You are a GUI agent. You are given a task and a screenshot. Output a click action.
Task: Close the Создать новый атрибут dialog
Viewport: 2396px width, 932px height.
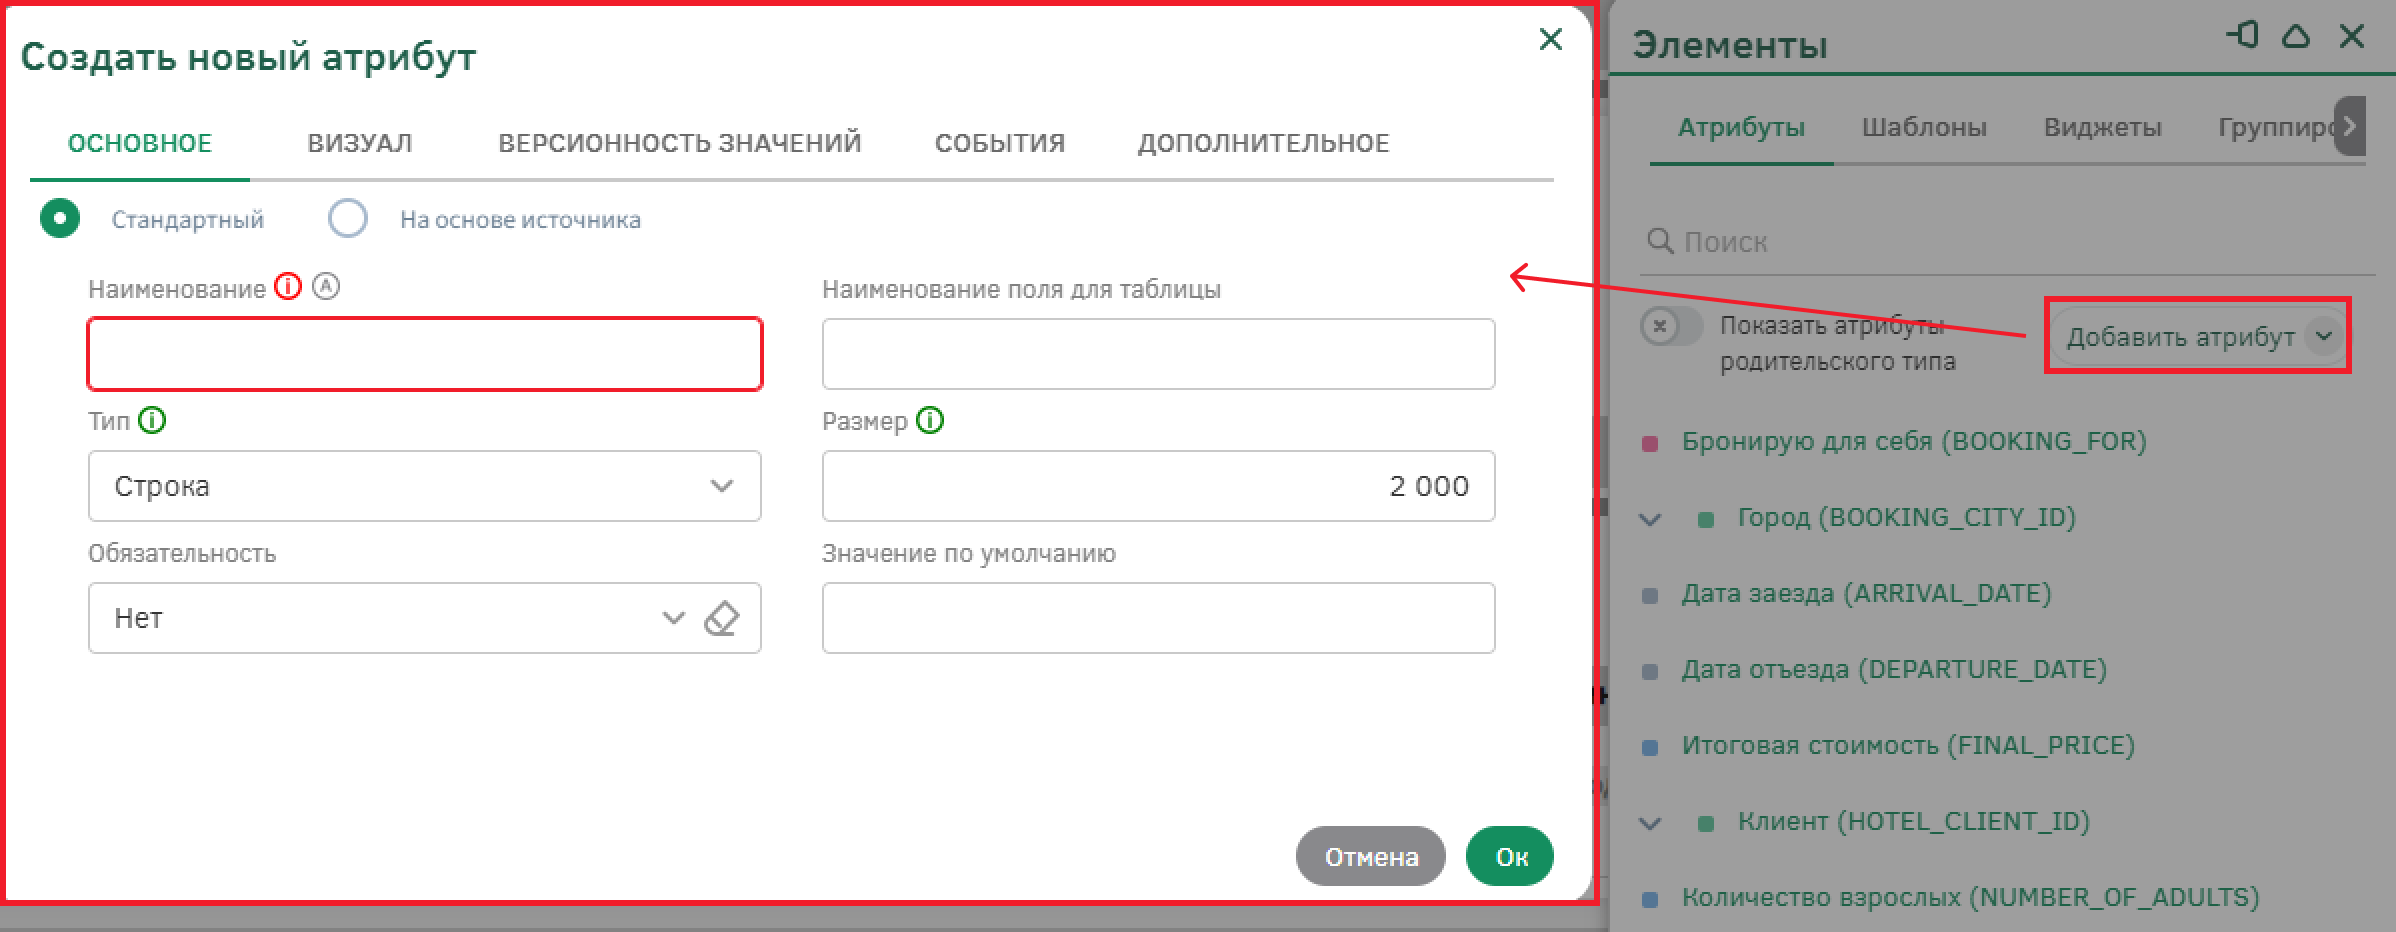tap(1550, 39)
